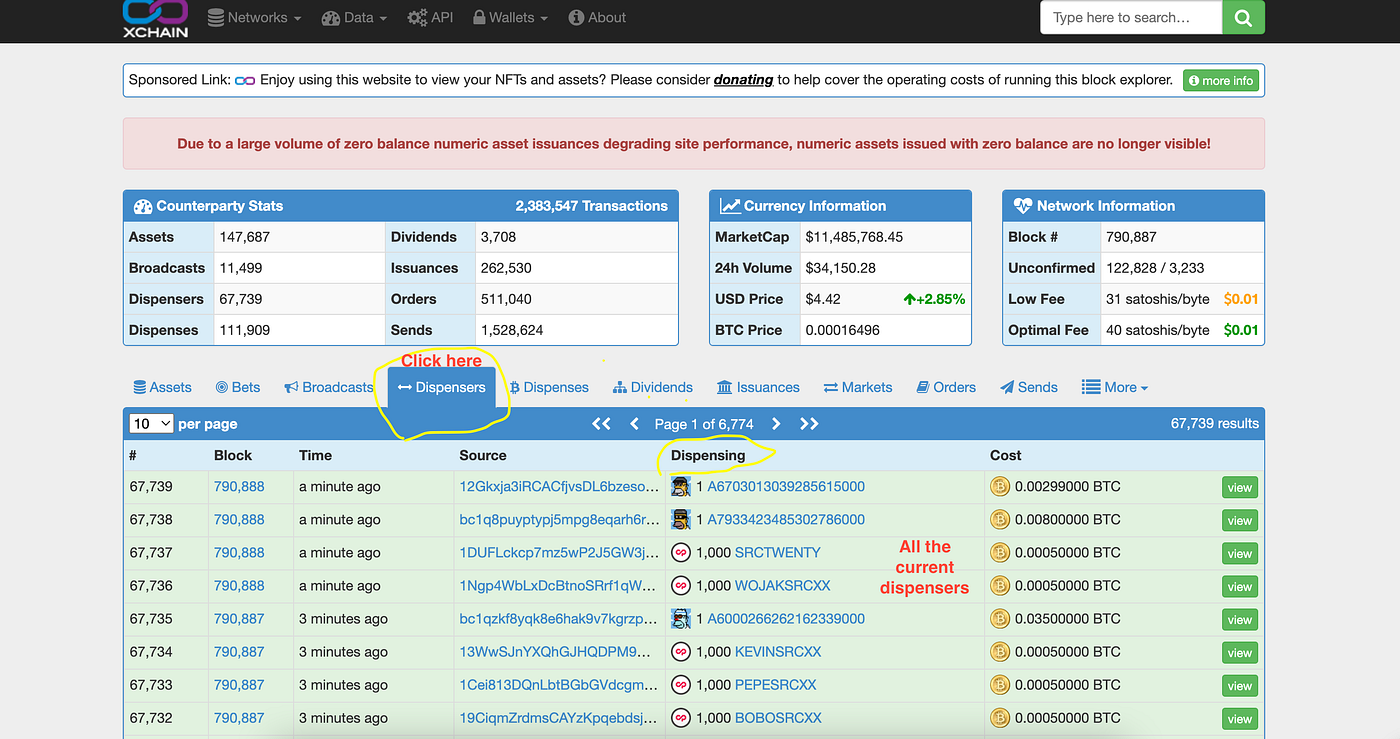Screen dimensions: 1400x739
Task: Open asset A7933423485302786000
Action: point(786,520)
